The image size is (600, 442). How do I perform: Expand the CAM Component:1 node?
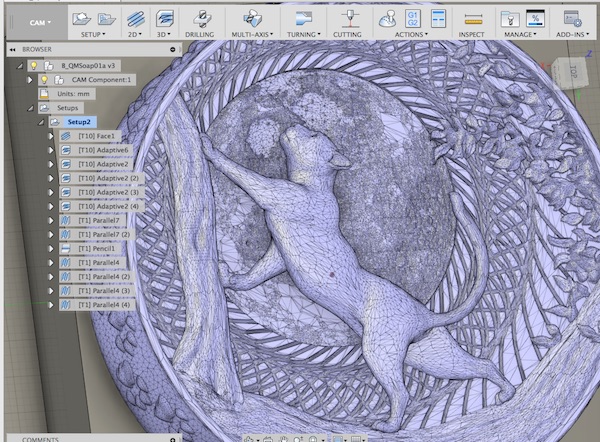[x=30, y=80]
